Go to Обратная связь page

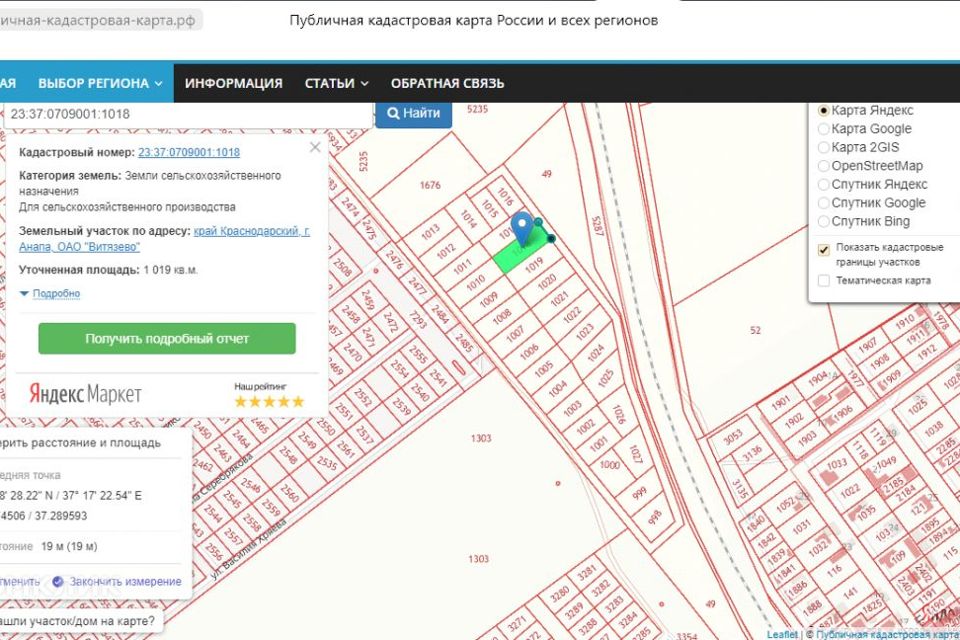(x=447, y=83)
